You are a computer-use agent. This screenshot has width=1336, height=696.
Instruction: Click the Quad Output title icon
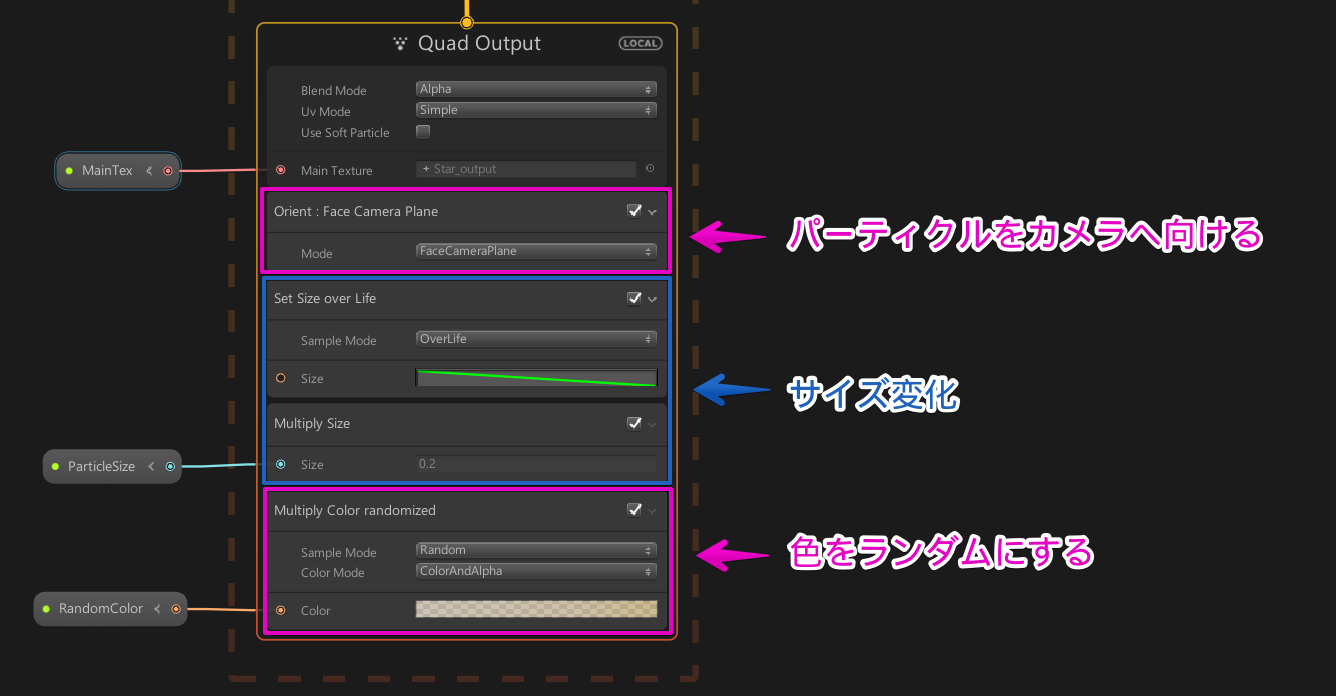pyautogui.click(x=400, y=43)
